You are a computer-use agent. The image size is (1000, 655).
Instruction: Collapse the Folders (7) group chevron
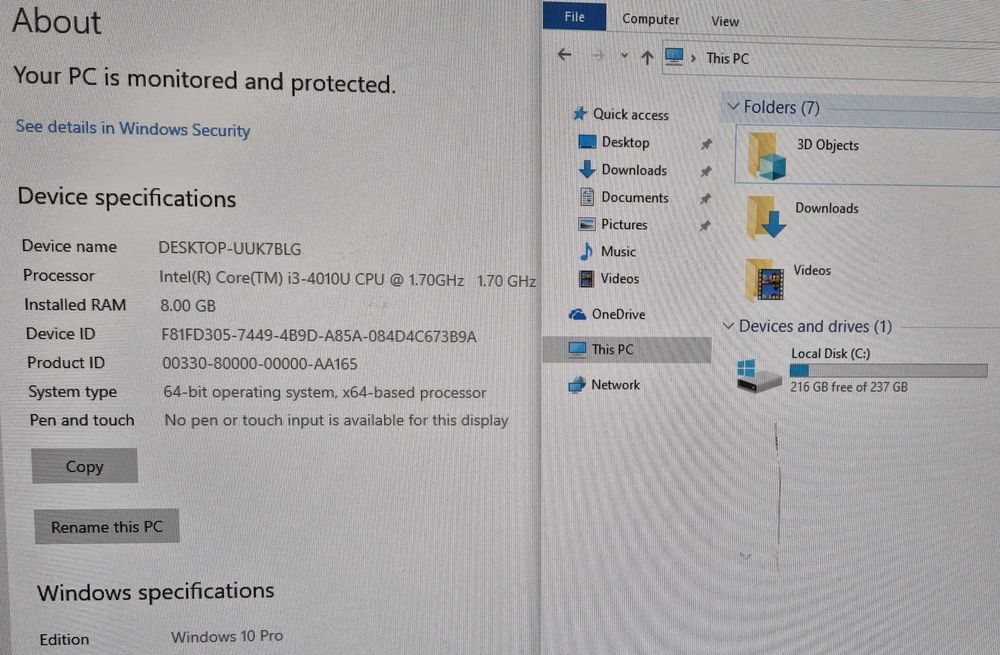click(733, 106)
